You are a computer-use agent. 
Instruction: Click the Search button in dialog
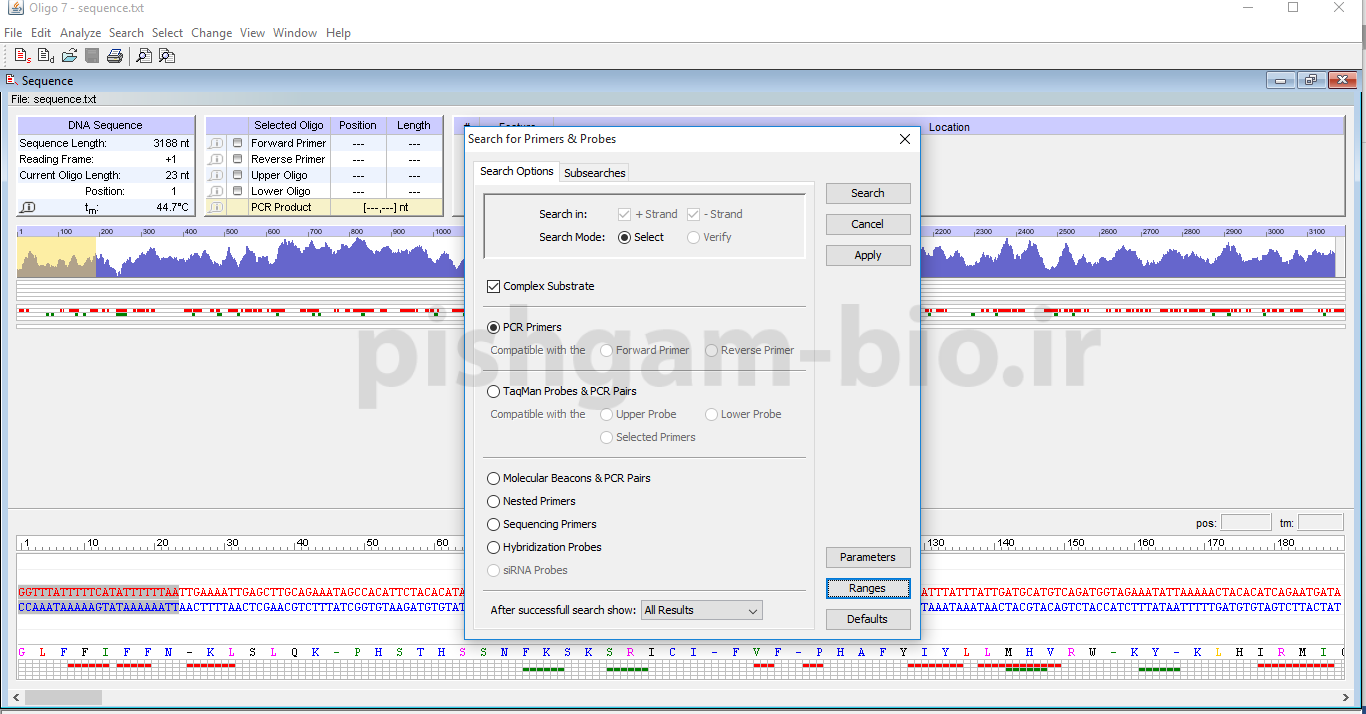click(x=867, y=193)
